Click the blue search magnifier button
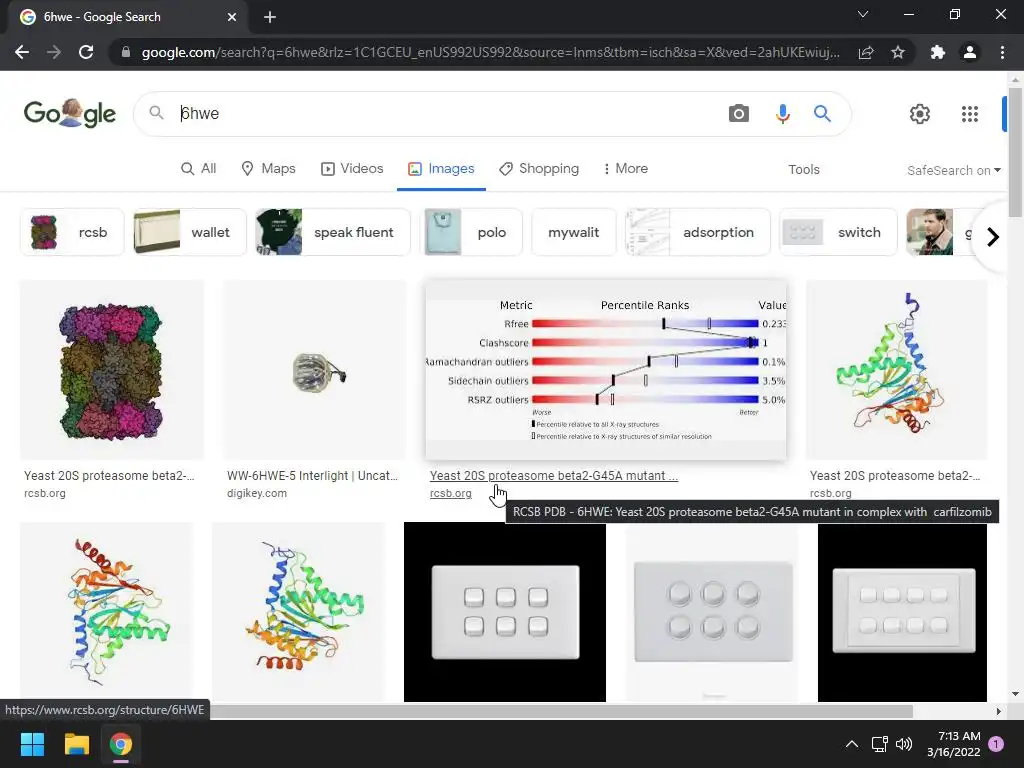 822,114
